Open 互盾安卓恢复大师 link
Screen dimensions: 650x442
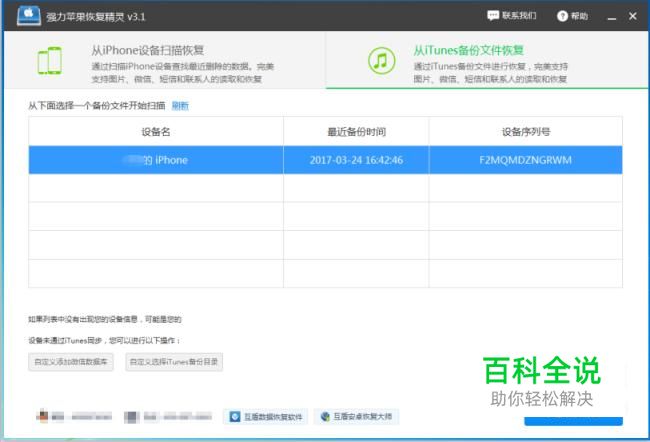click(357, 416)
